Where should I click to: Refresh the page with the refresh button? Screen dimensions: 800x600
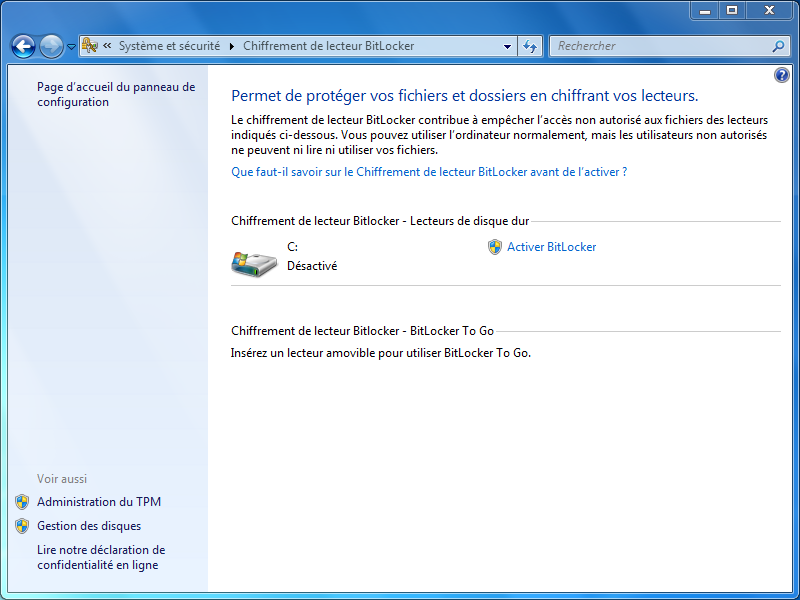click(530, 46)
